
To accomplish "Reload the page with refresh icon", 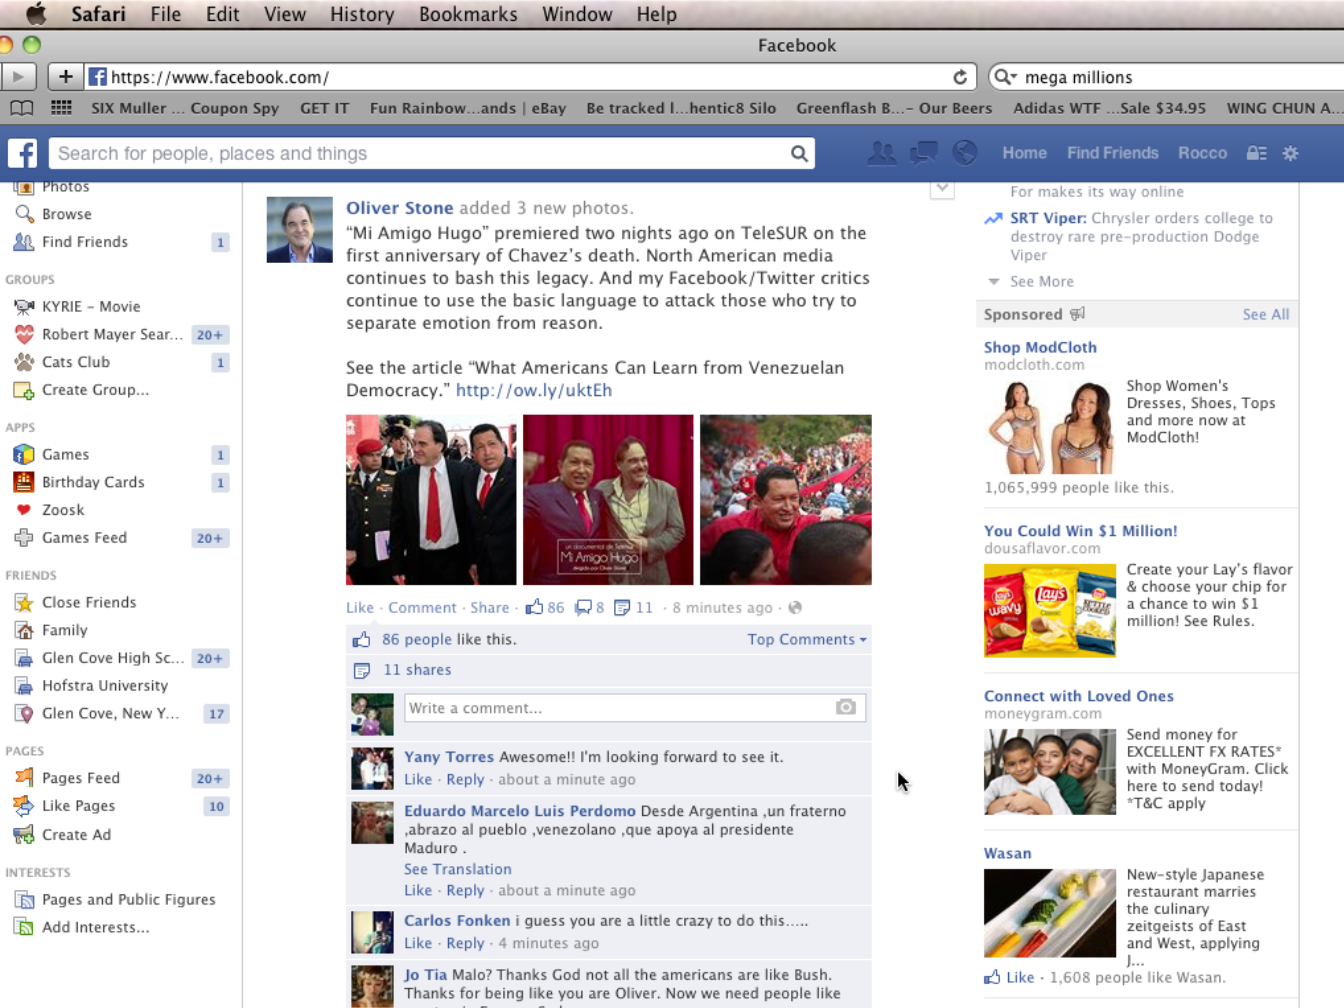I will 960,77.
